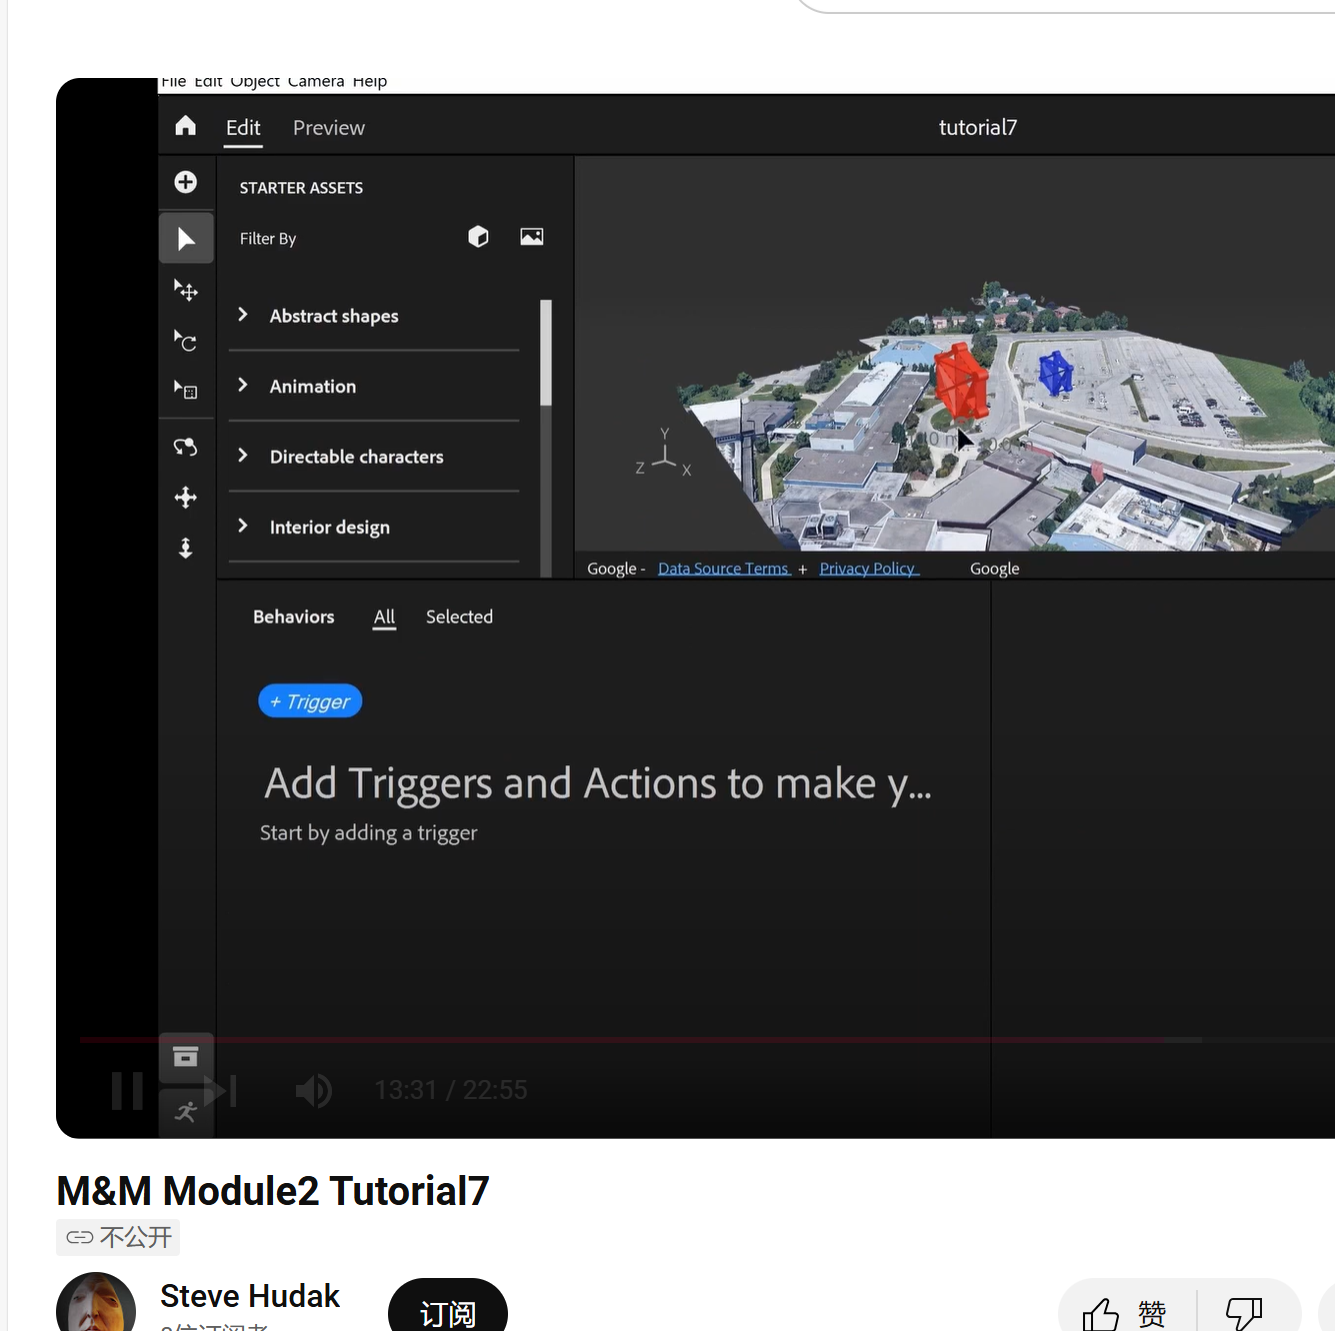Open the Add asset plus icon

tap(186, 182)
